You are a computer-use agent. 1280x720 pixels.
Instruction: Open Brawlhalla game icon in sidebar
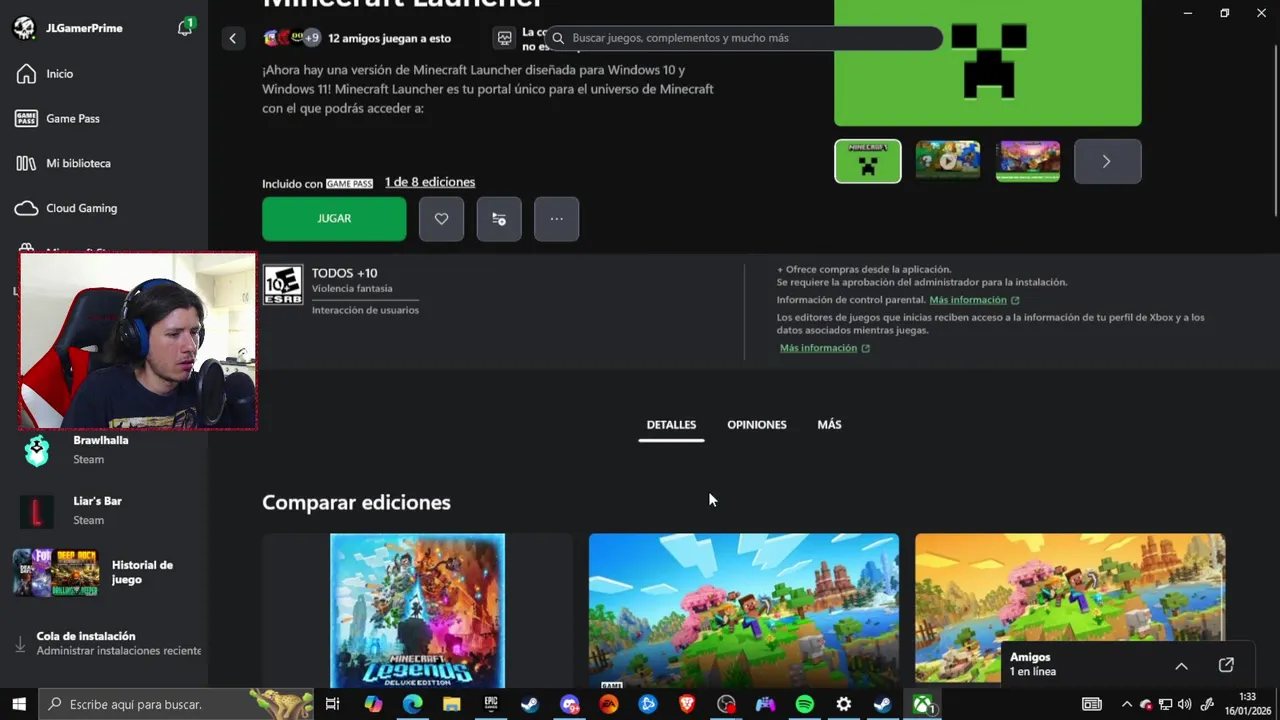tap(37, 451)
